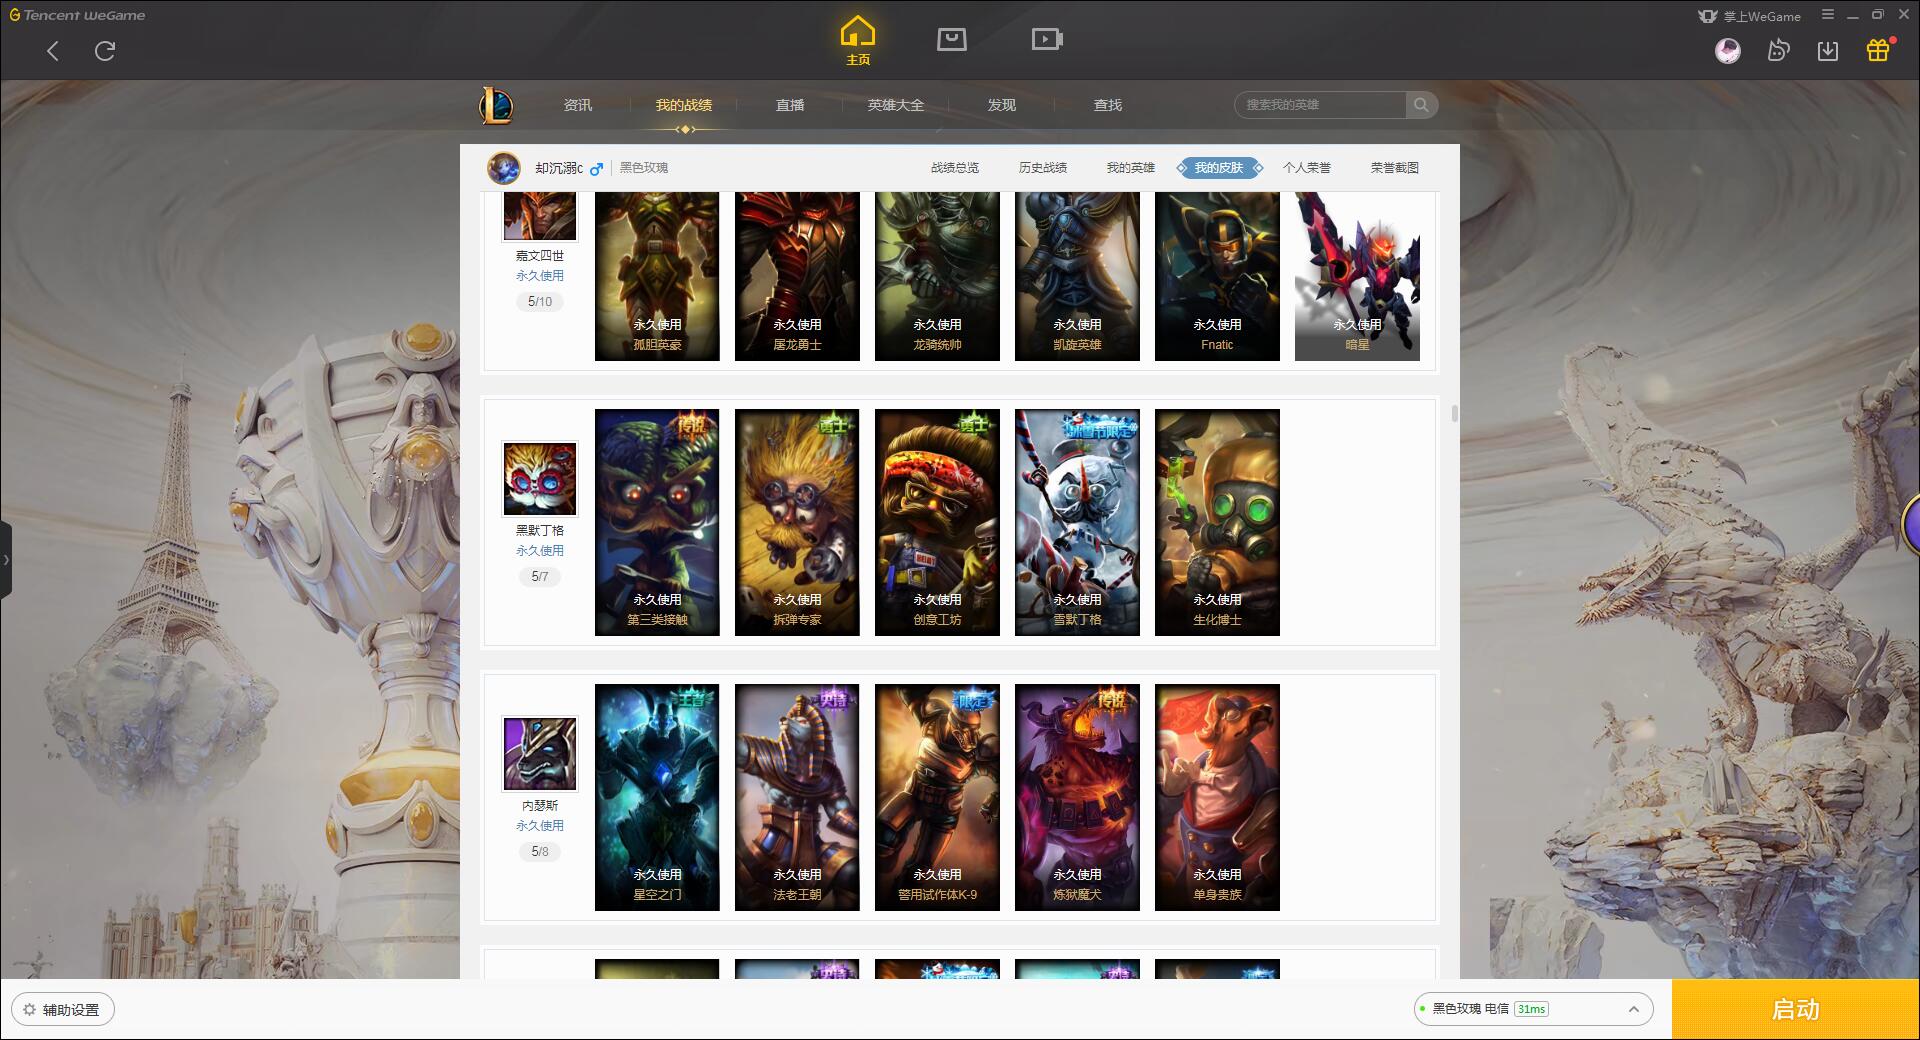Click the 却沉溺c profile avatar
The height and width of the screenshot is (1040, 1920).
coord(504,168)
